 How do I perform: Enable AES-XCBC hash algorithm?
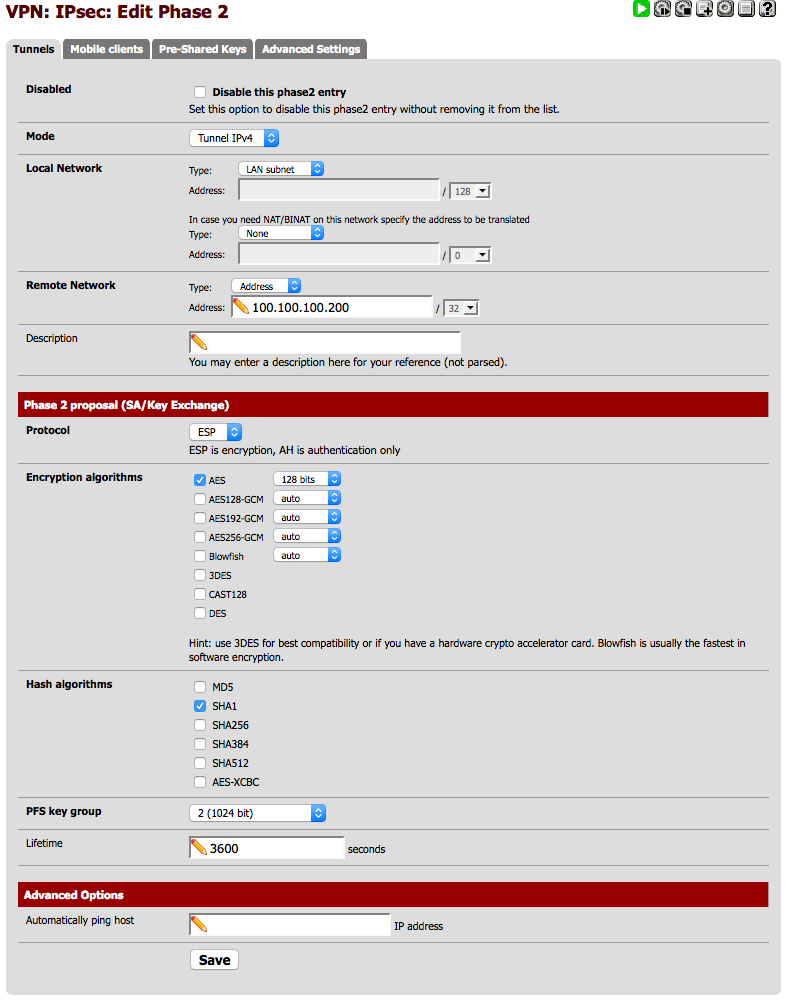click(200, 782)
